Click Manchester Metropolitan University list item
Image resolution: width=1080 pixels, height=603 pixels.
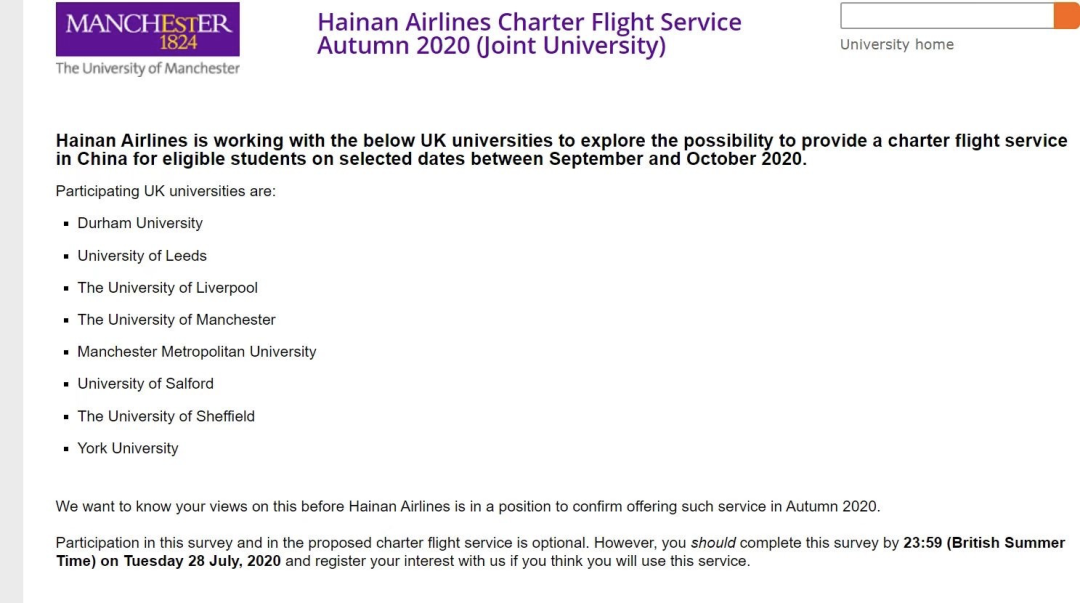(x=196, y=351)
